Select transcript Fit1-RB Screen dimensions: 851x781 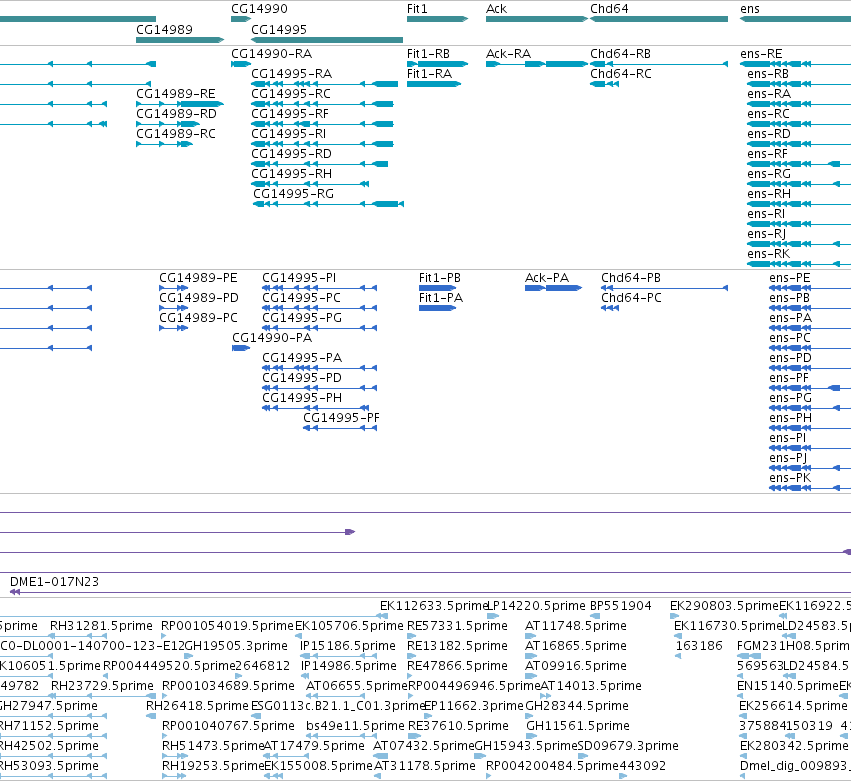(437, 64)
